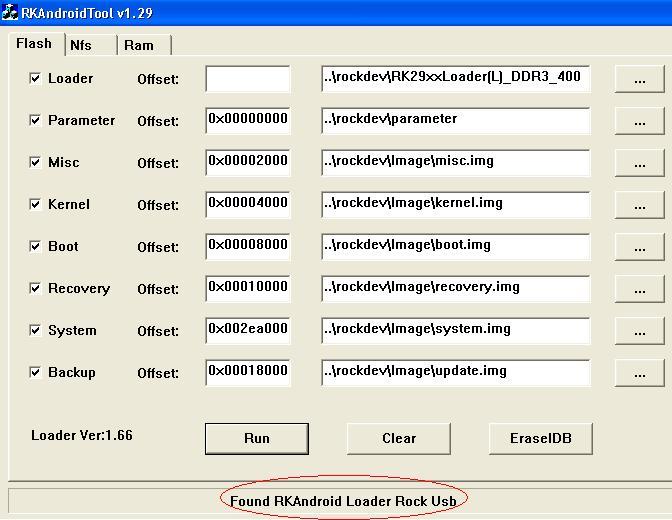Click the Recovery offset field 0x00010000
The image size is (672, 520).
click(x=248, y=289)
